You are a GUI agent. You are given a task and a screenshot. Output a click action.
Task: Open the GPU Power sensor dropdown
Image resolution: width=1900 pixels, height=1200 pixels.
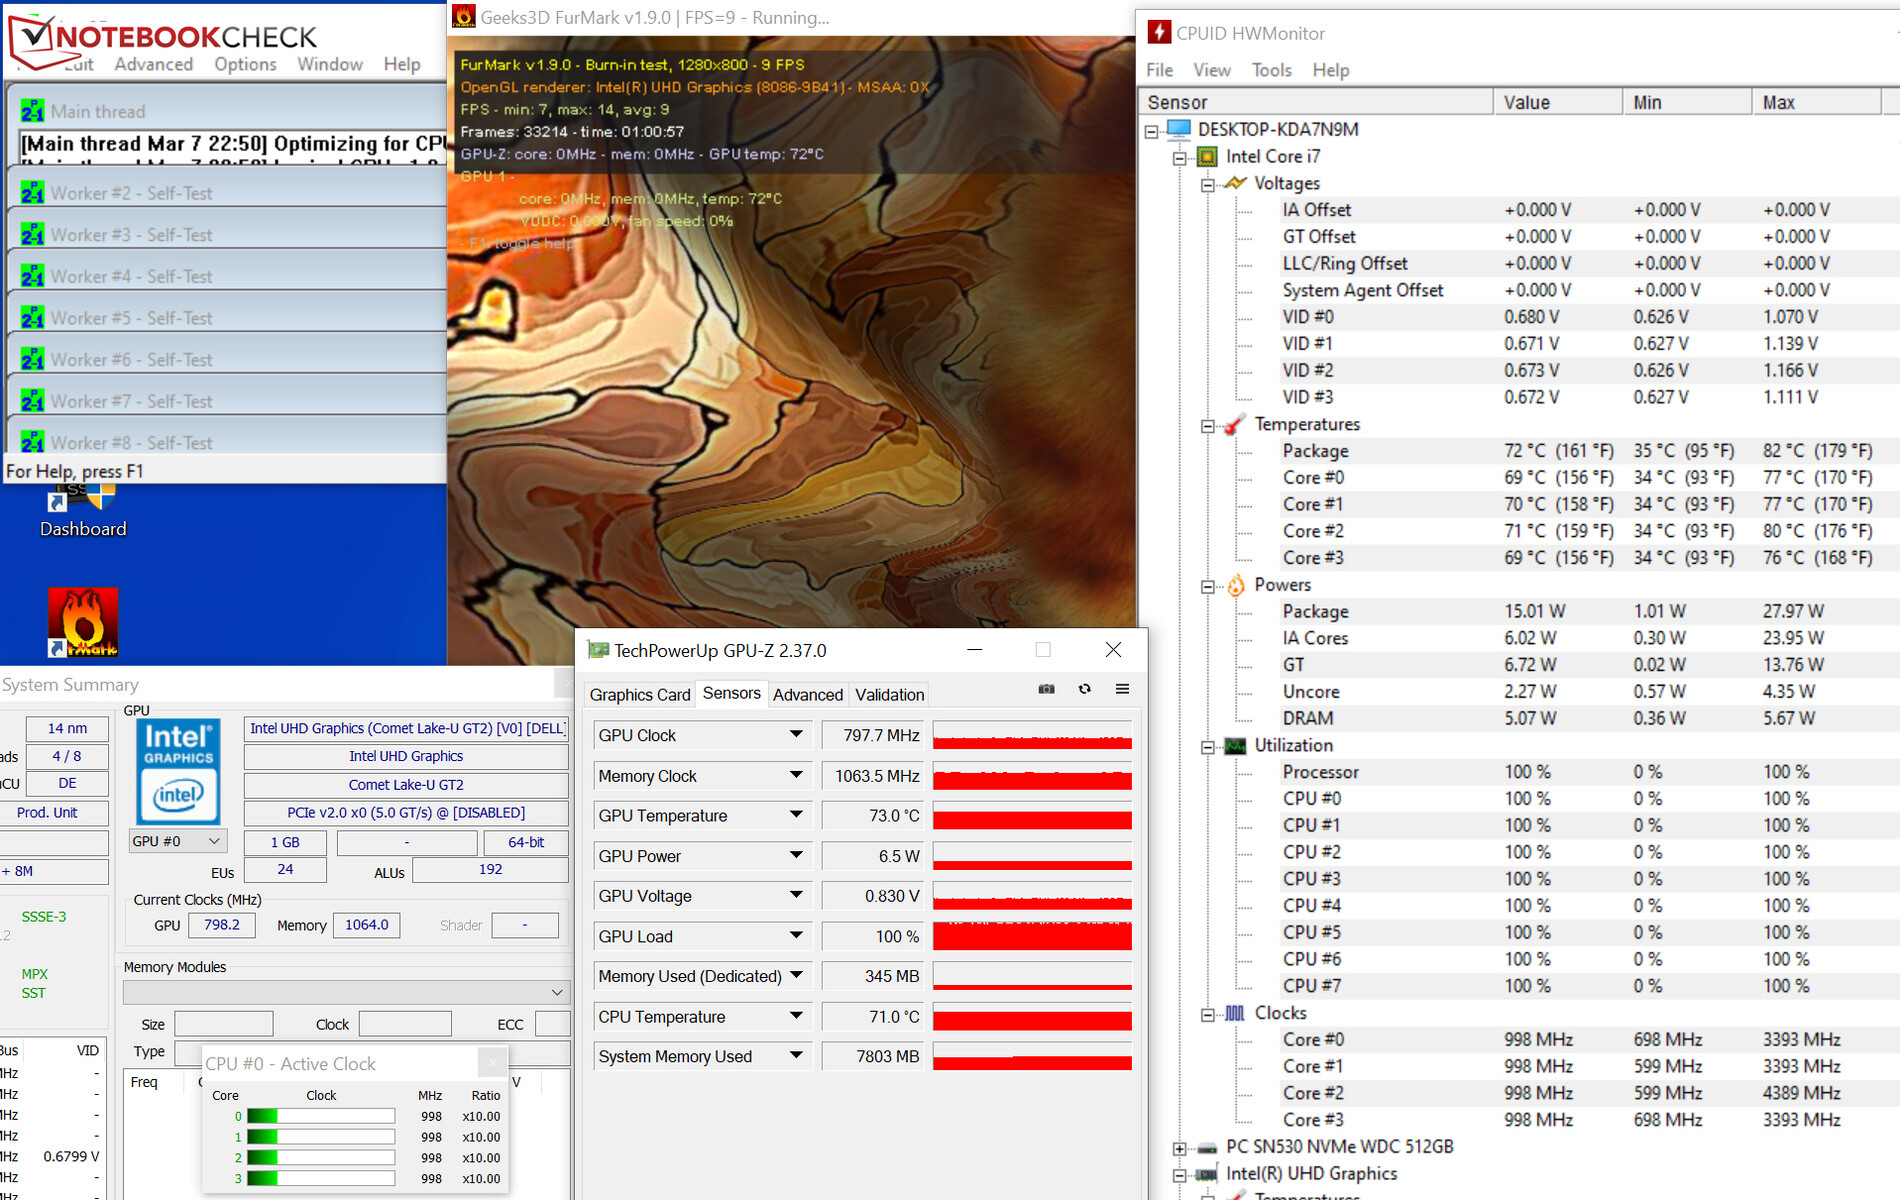click(796, 855)
